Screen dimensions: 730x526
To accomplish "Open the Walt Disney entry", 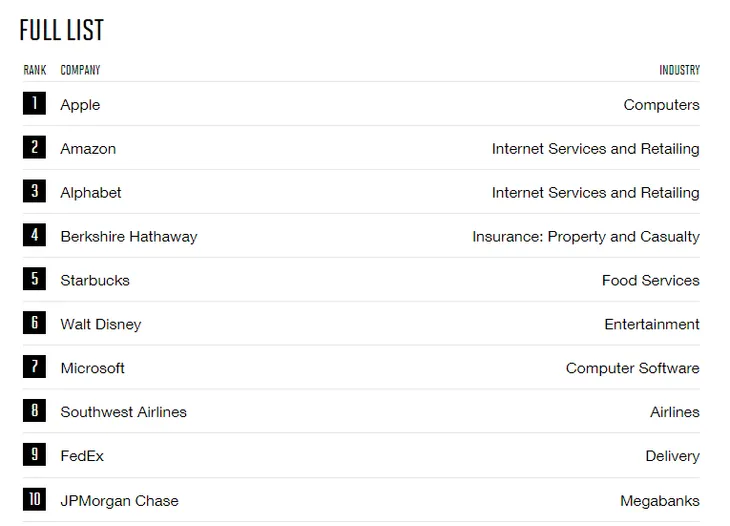I will click(101, 324).
